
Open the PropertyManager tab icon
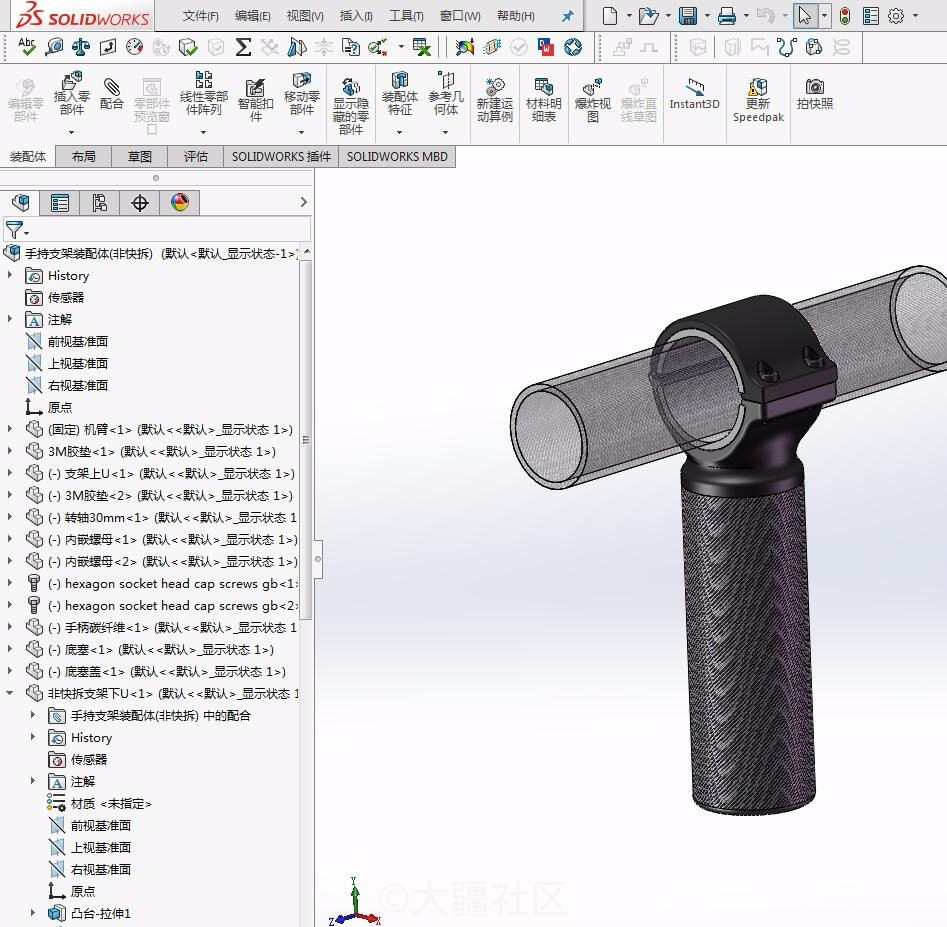[x=60, y=202]
